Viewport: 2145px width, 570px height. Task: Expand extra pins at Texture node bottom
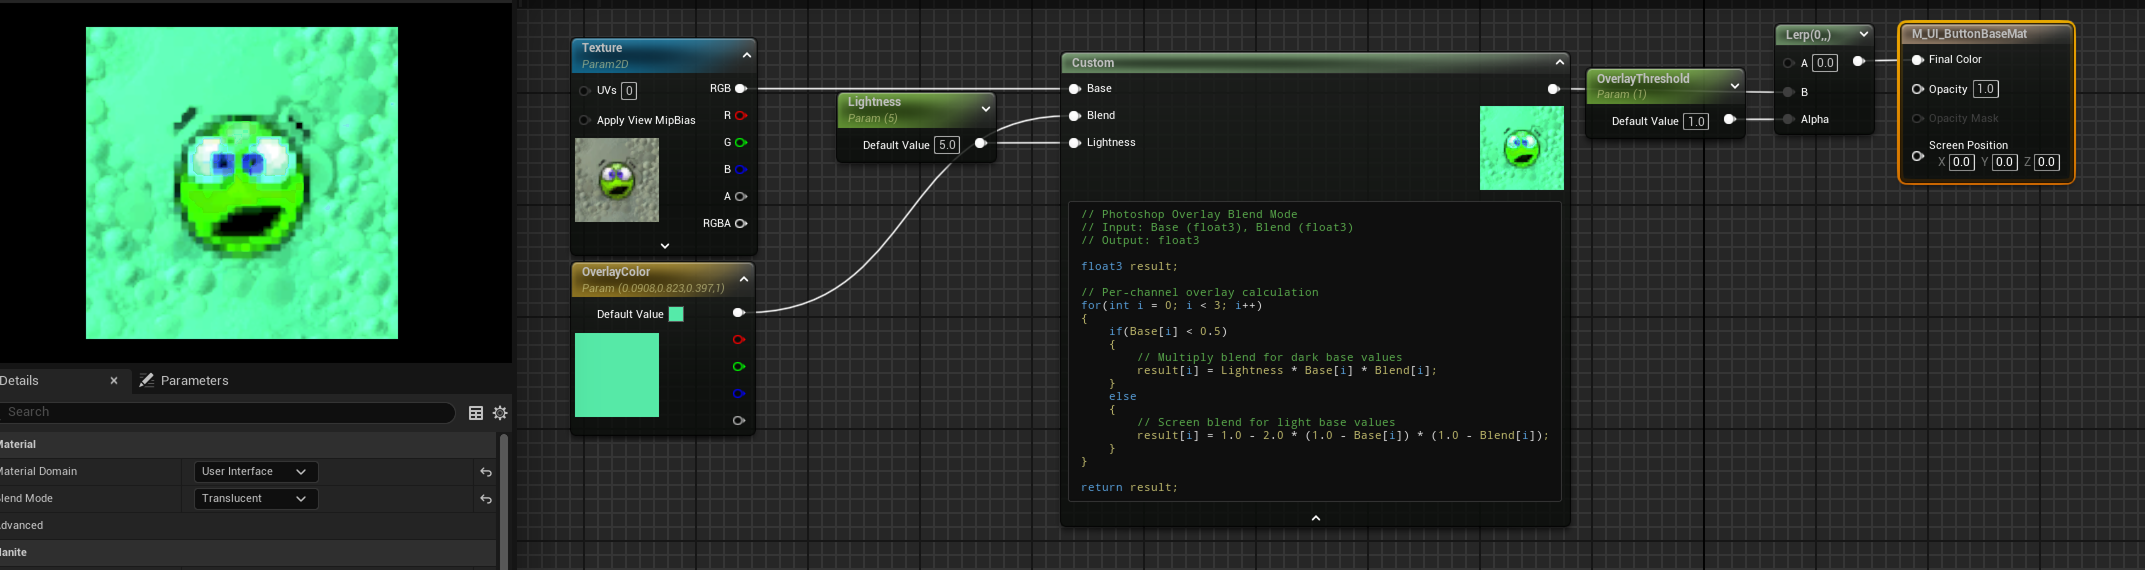[x=665, y=245]
